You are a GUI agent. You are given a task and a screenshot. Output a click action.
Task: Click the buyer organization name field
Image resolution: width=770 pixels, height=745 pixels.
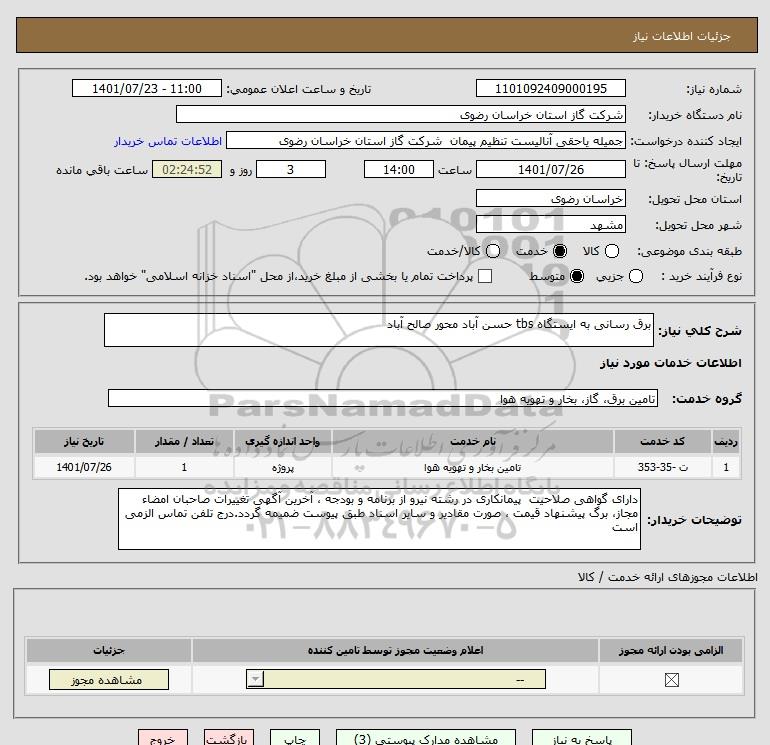(401, 115)
